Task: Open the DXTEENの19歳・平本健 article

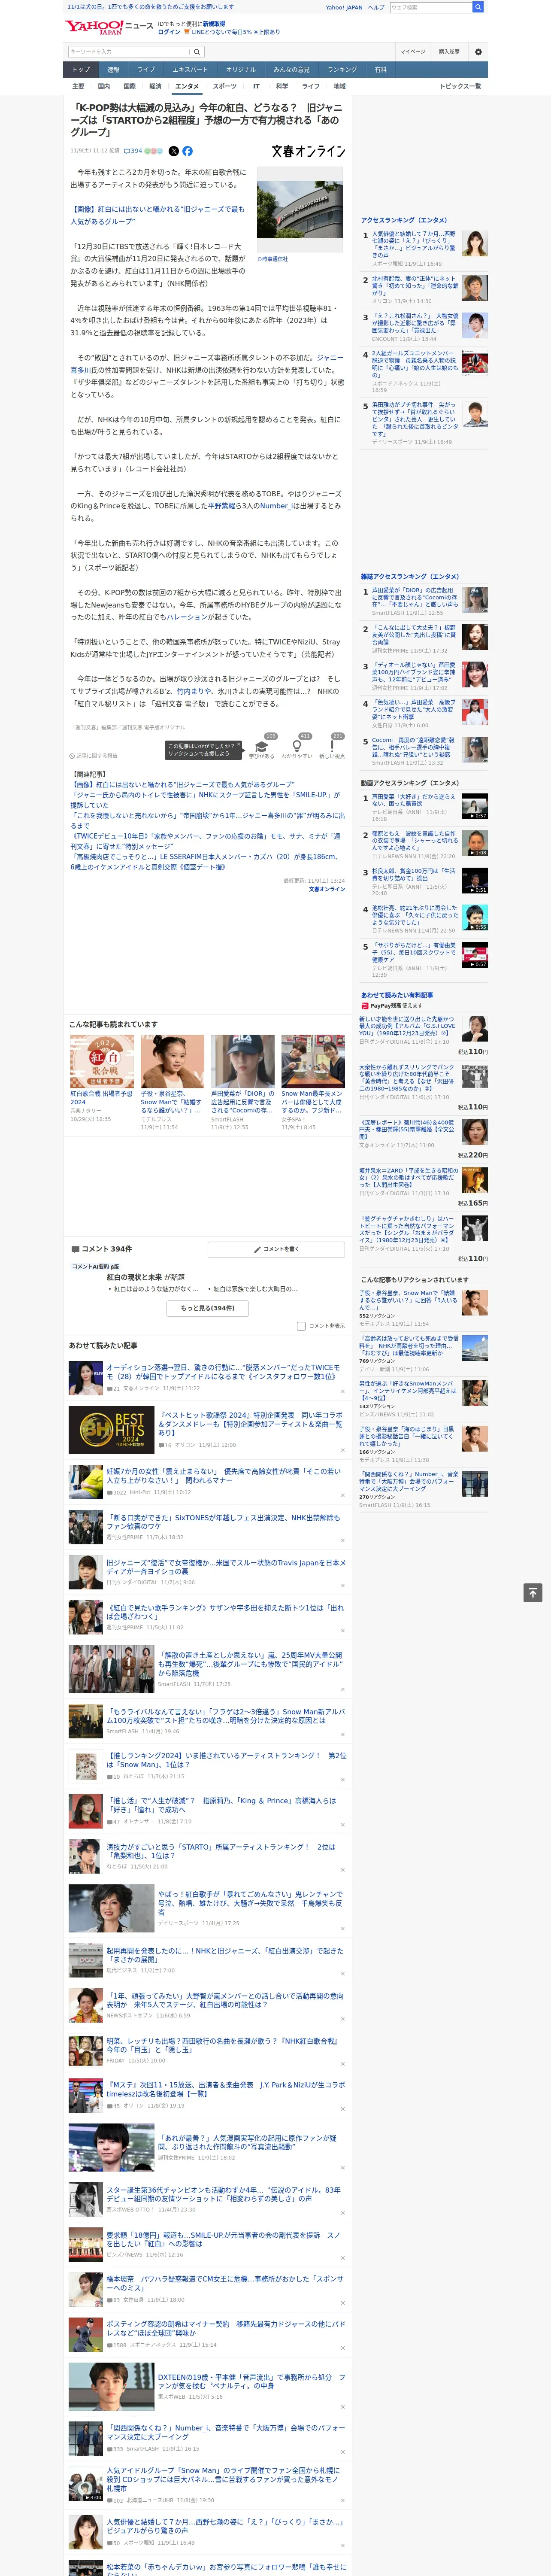Action: 251,2382
